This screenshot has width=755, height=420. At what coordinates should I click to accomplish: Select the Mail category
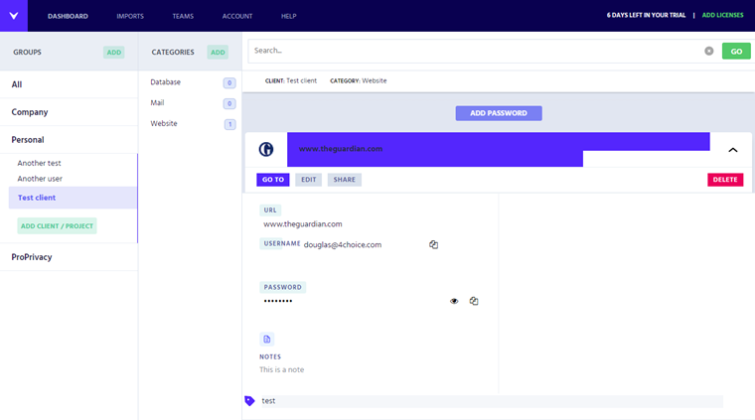click(157, 103)
